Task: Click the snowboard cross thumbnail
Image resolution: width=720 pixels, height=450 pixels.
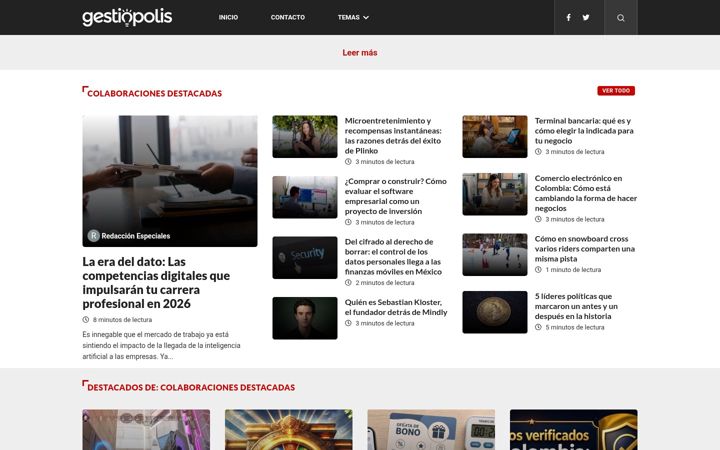Action: point(495,254)
